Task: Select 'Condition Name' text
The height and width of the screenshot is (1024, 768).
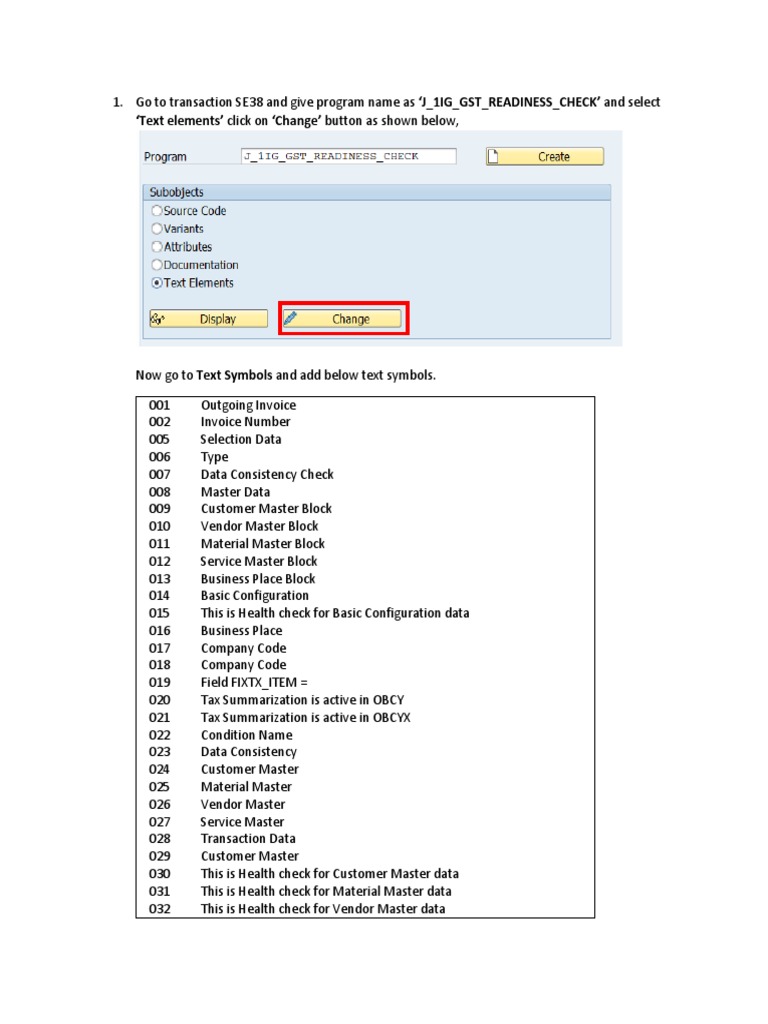Action: tap(247, 735)
